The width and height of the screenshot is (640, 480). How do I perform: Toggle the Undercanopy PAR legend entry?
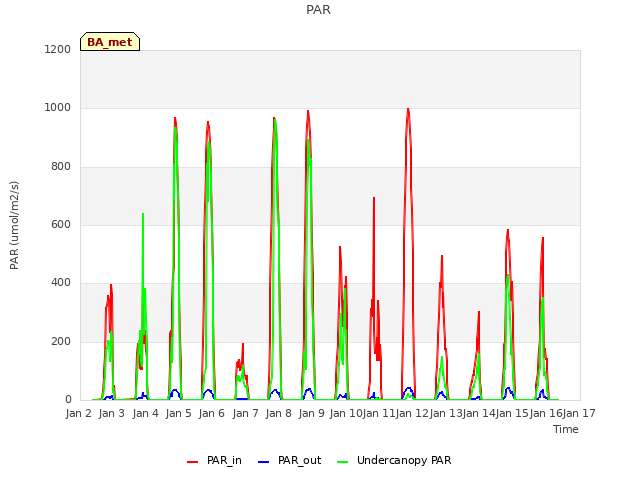click(x=394, y=460)
